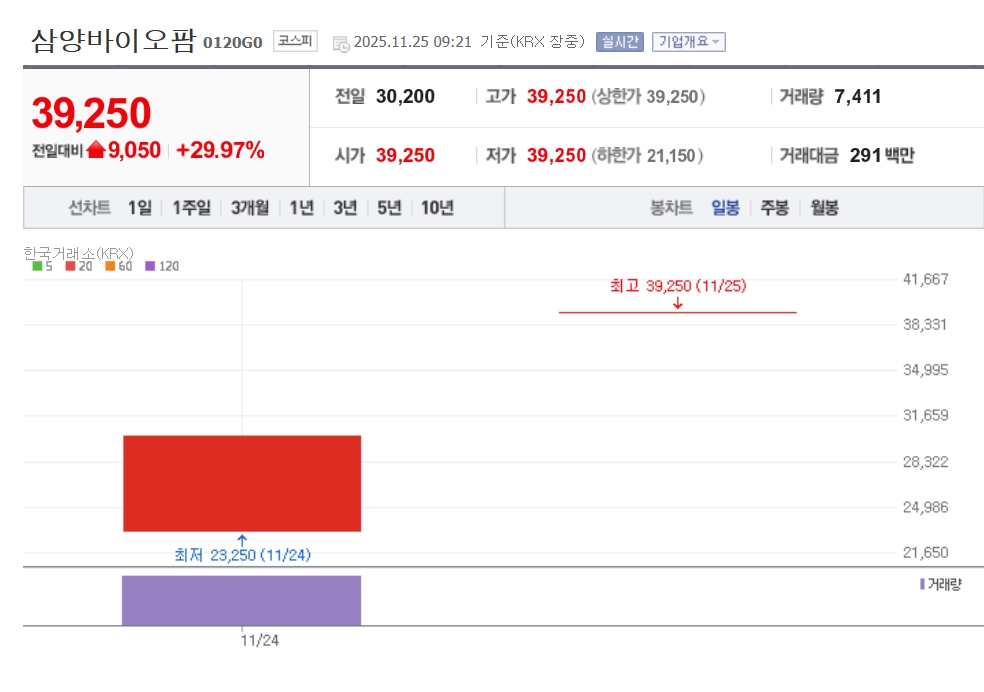Click the 실시간 real-time button

[x=619, y=41]
